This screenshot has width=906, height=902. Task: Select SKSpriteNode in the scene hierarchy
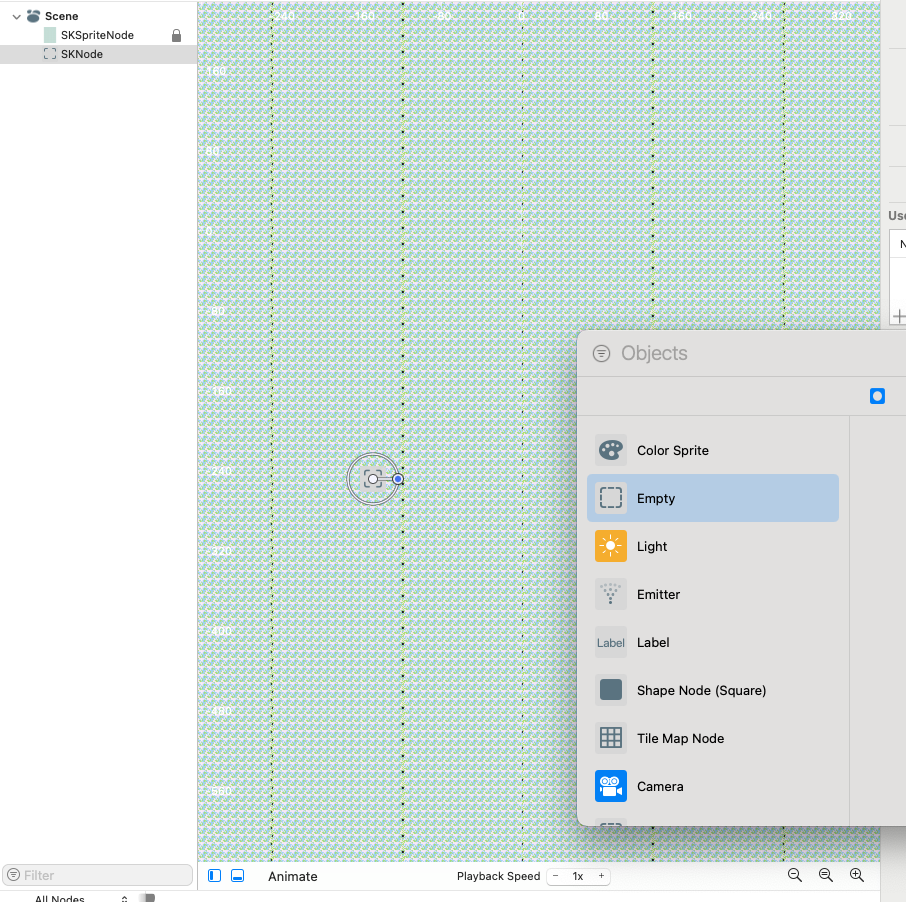click(96, 35)
